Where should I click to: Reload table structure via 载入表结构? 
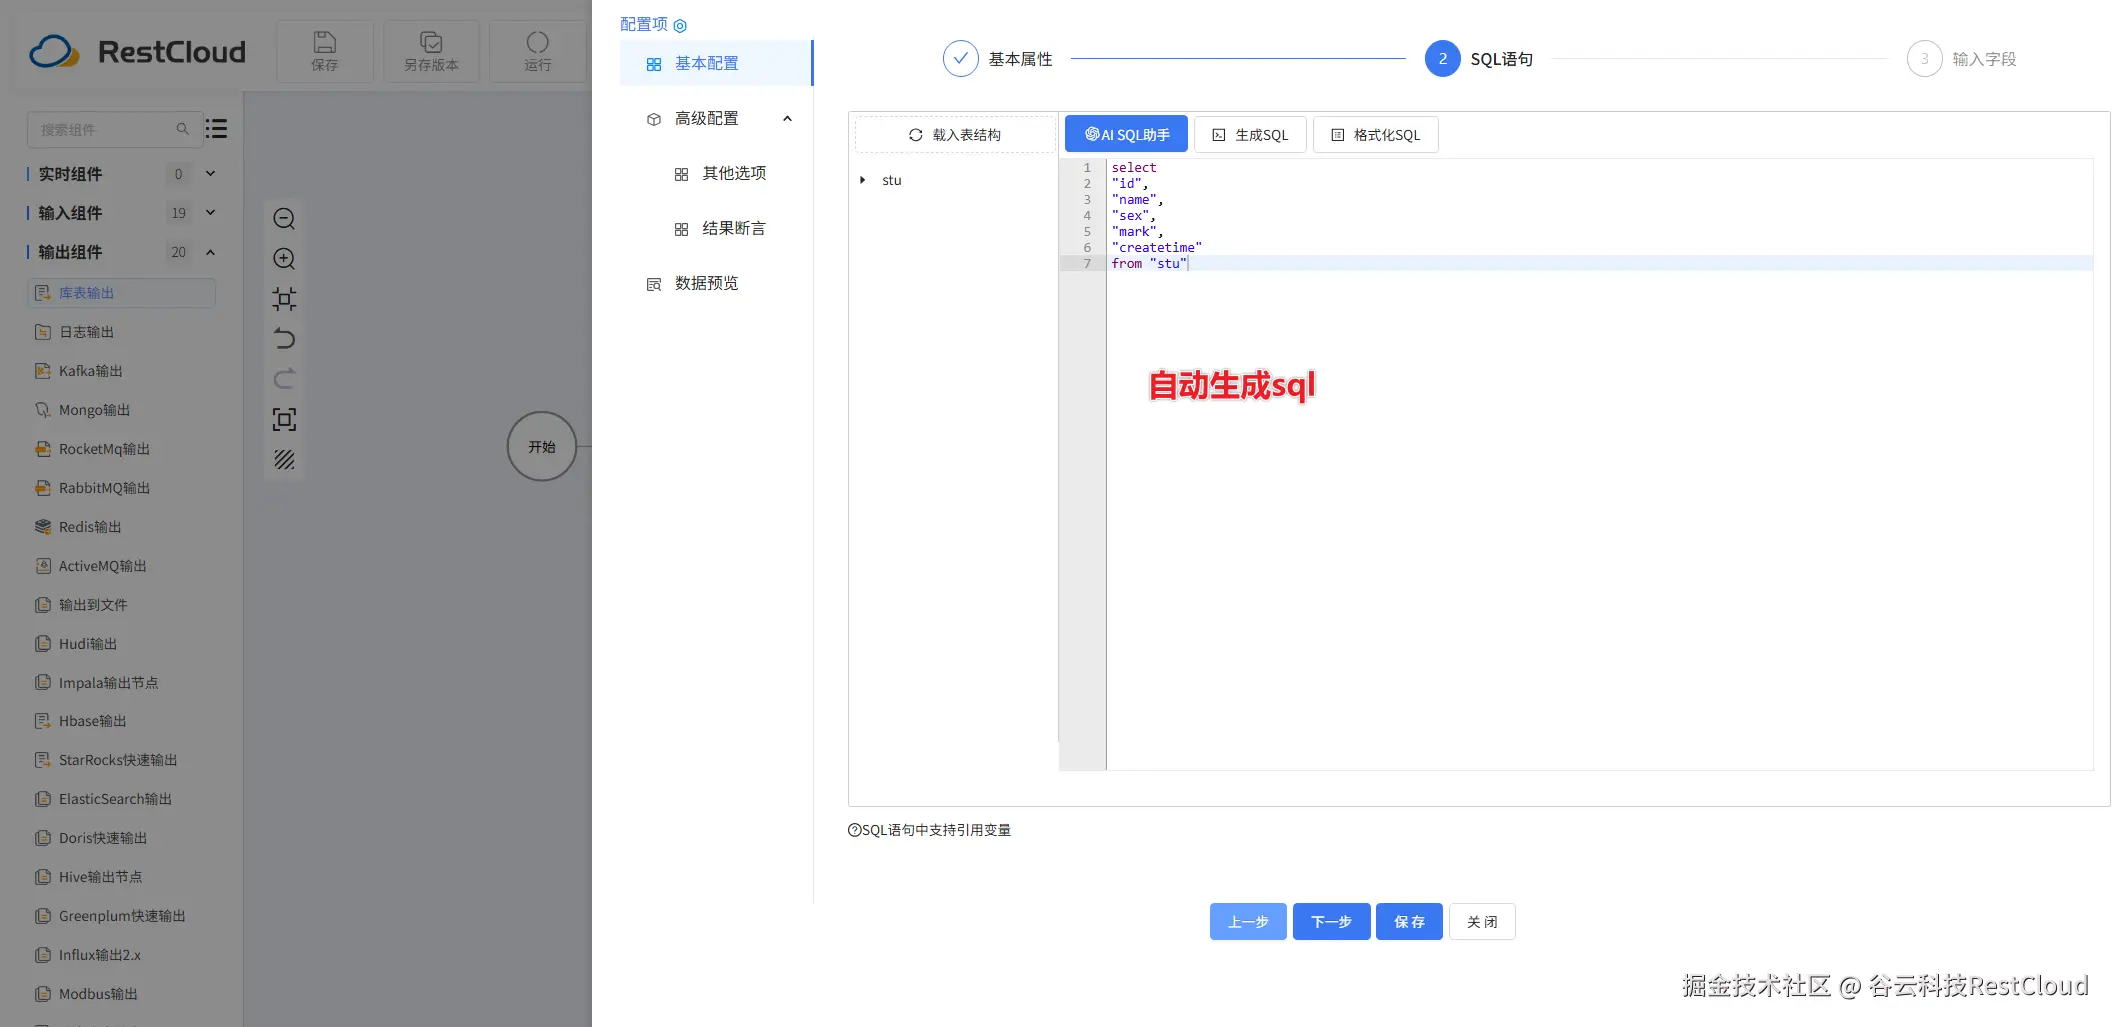click(x=955, y=133)
